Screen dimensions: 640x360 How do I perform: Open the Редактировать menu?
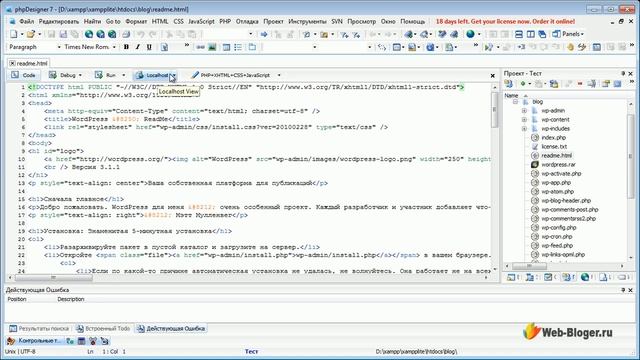59,21
